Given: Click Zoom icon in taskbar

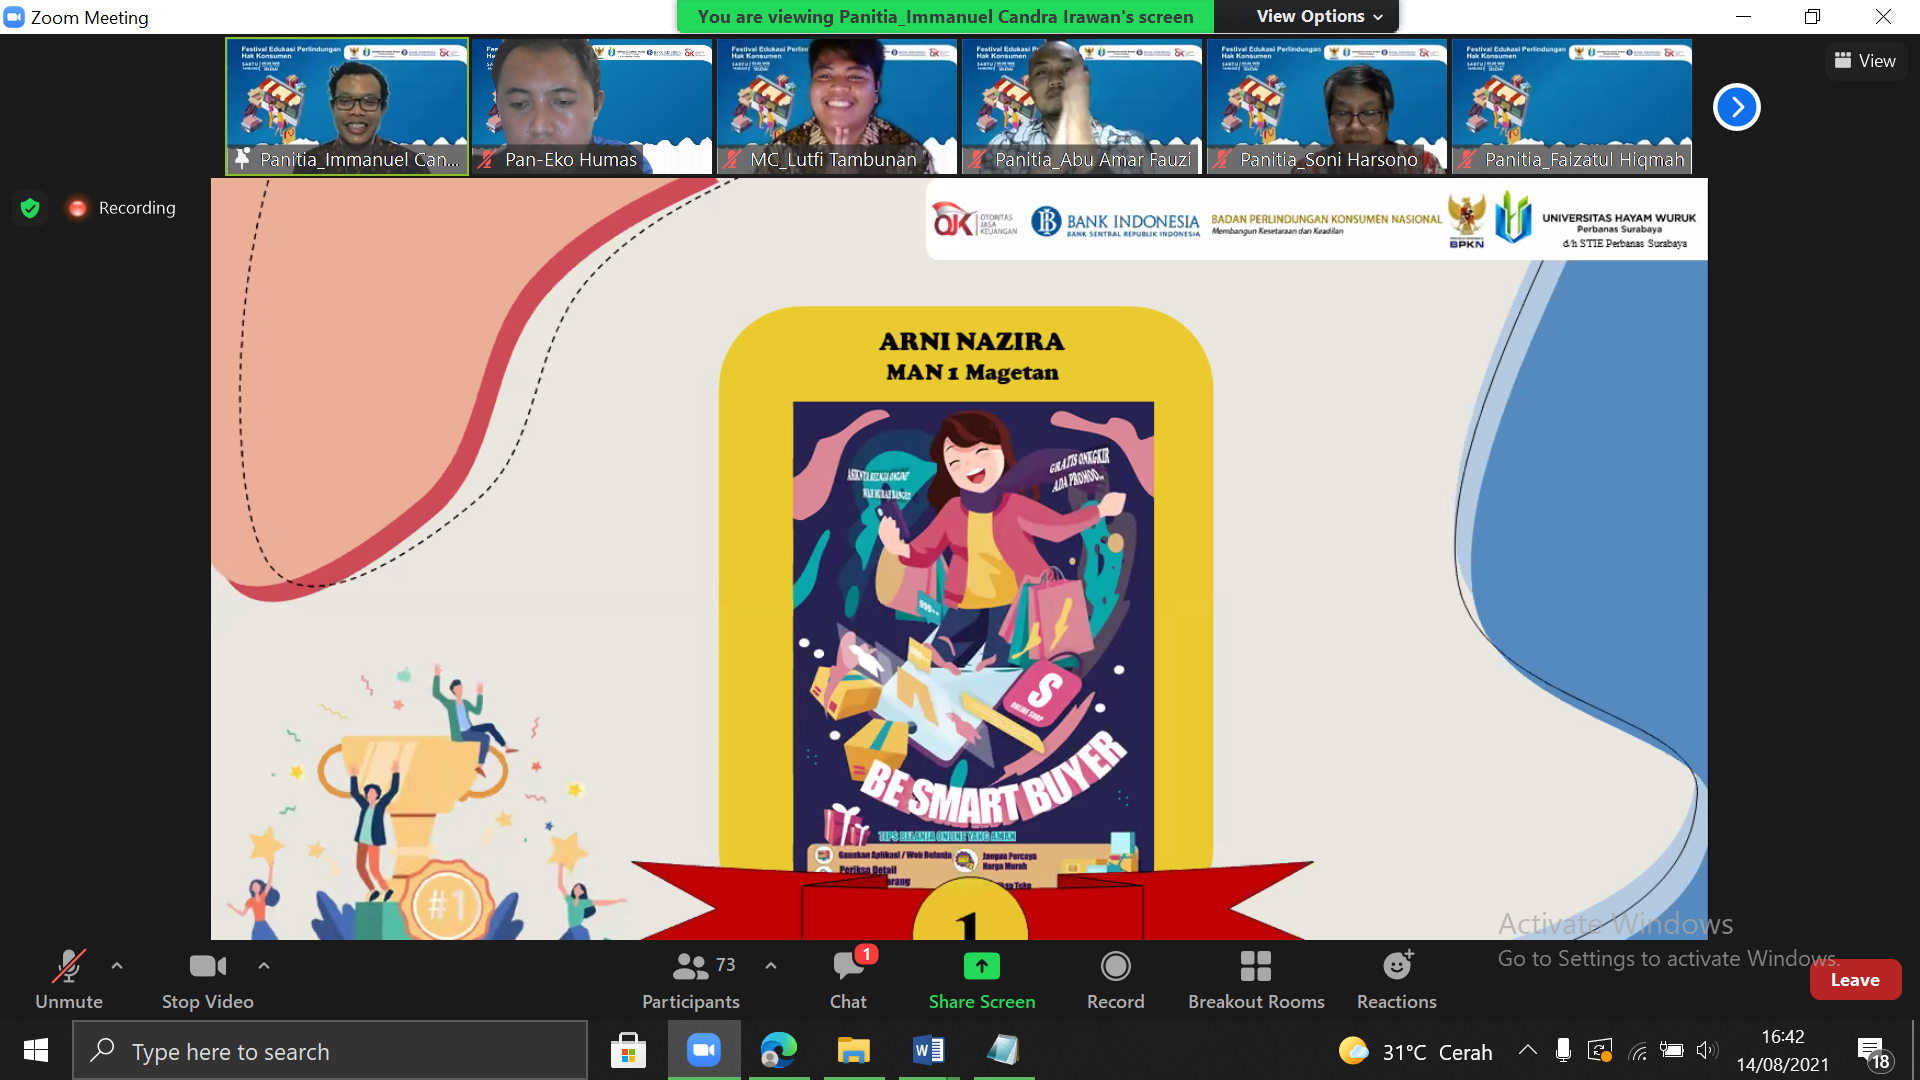Looking at the screenshot, I should [704, 1051].
